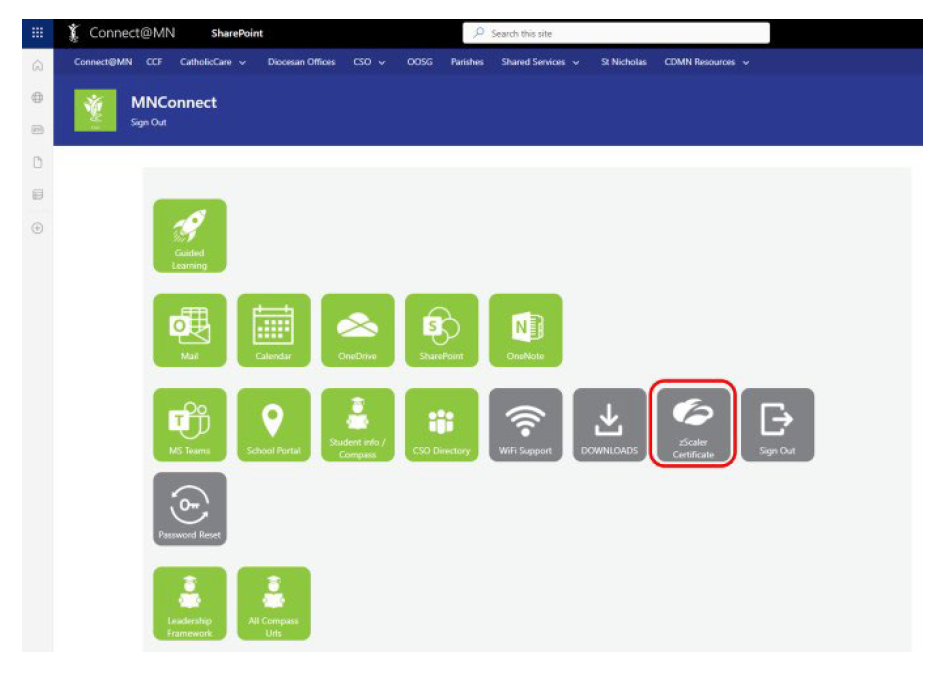Image resolution: width=937 pixels, height=690 pixels.
Task: Open the School Portal tile
Action: 273,425
